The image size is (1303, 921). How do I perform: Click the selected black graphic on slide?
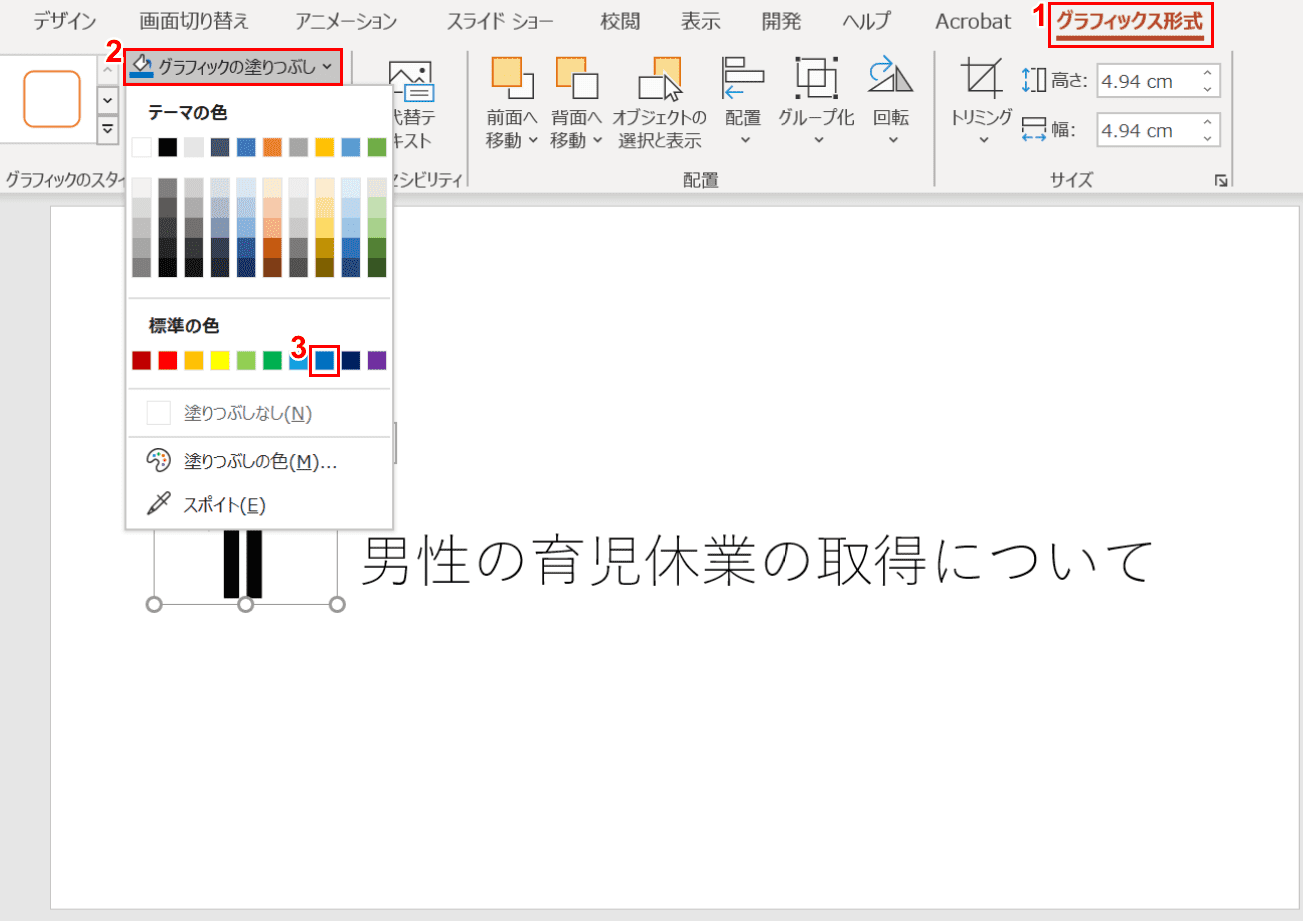pos(243,565)
